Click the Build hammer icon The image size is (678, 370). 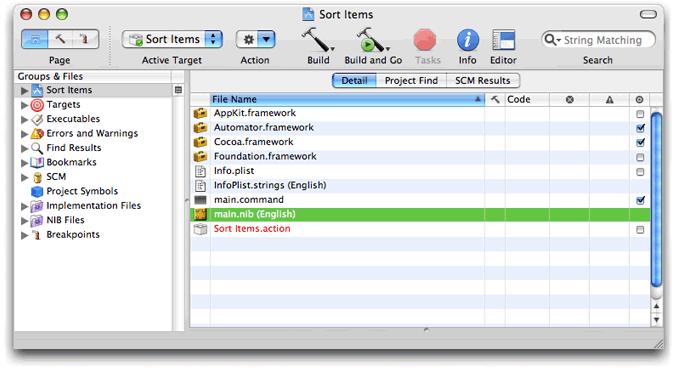318,40
